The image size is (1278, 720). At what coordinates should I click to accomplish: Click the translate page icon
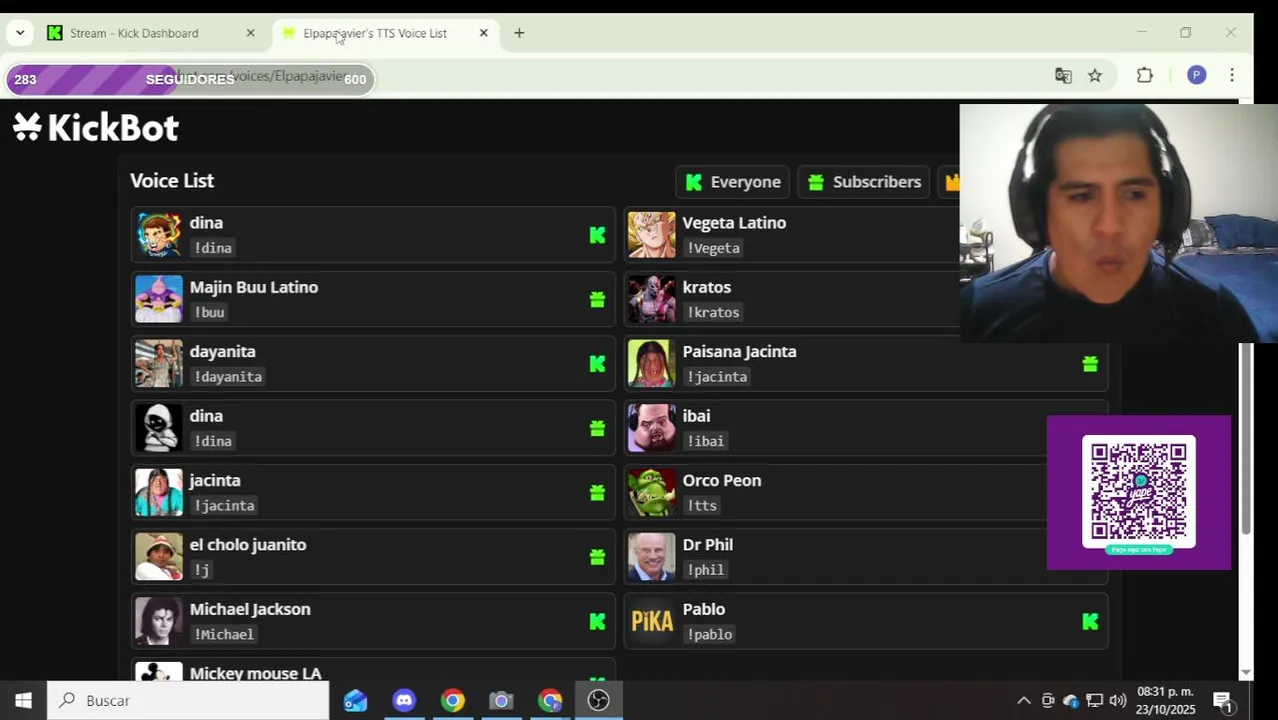pyautogui.click(x=1063, y=76)
